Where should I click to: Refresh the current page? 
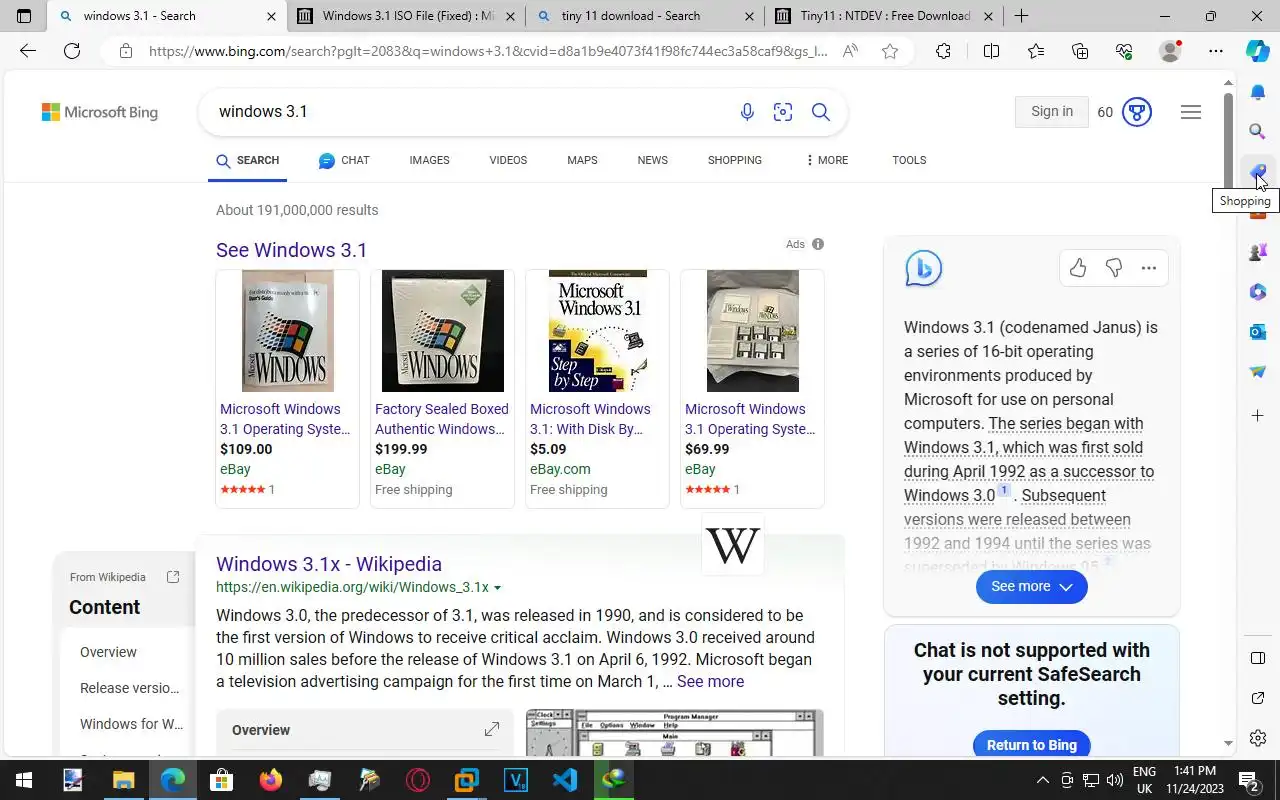point(72,51)
